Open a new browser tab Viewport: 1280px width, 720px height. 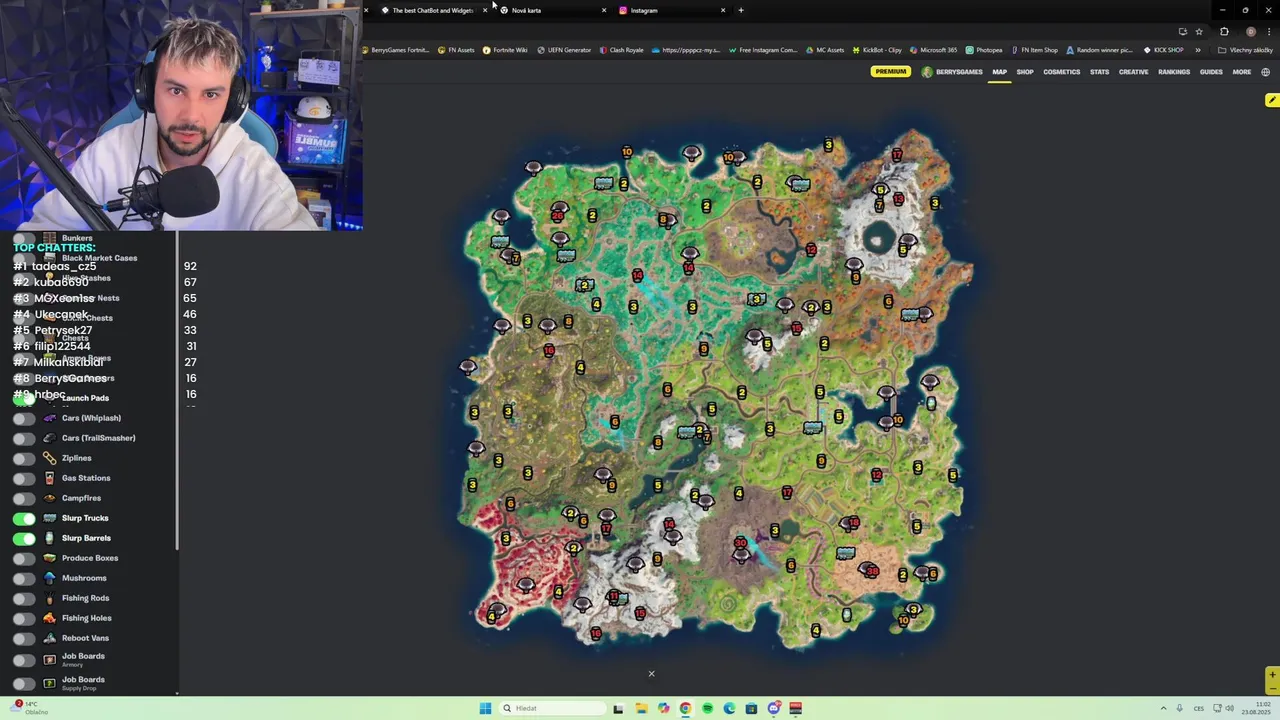pyautogui.click(x=741, y=10)
